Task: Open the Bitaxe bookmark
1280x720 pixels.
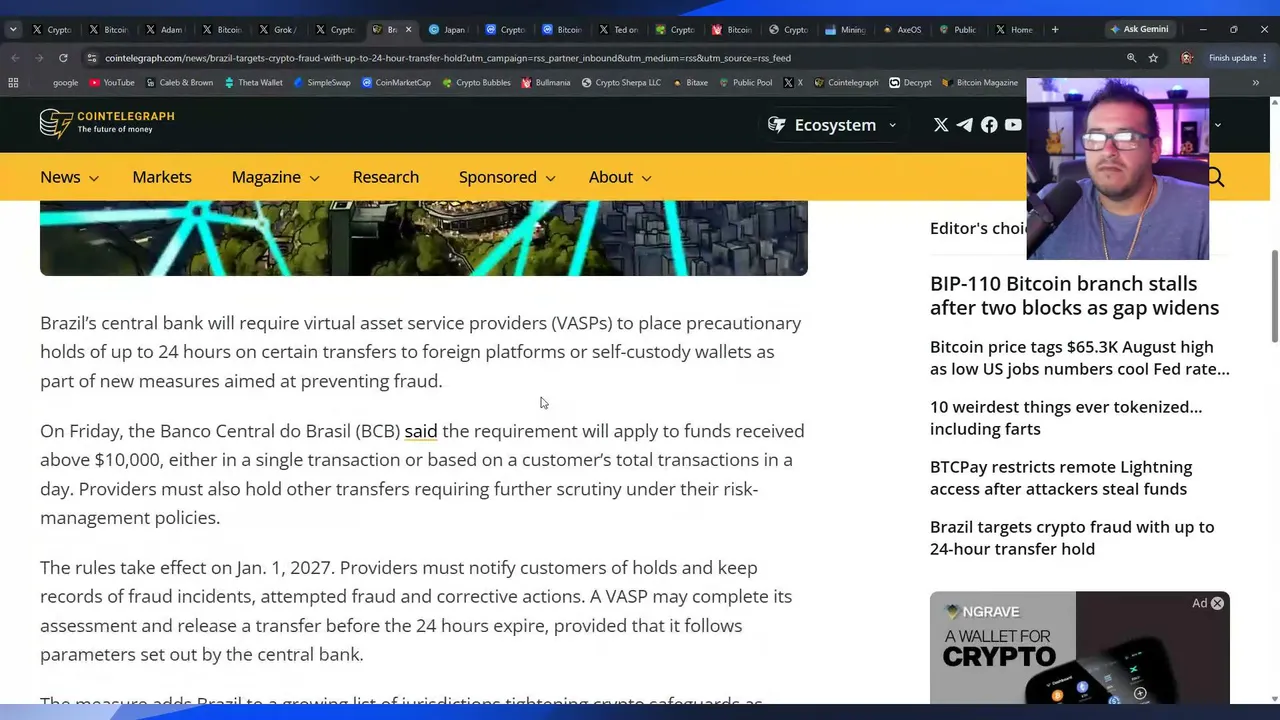Action: tap(691, 83)
